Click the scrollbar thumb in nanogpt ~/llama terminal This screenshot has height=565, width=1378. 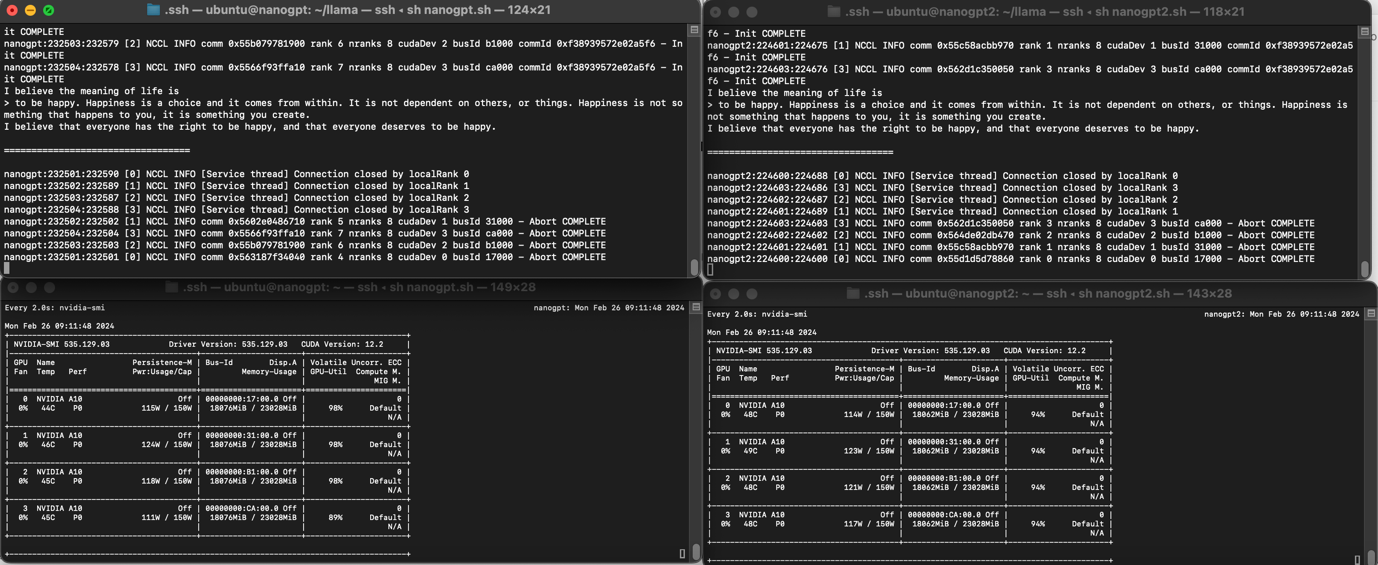694,268
